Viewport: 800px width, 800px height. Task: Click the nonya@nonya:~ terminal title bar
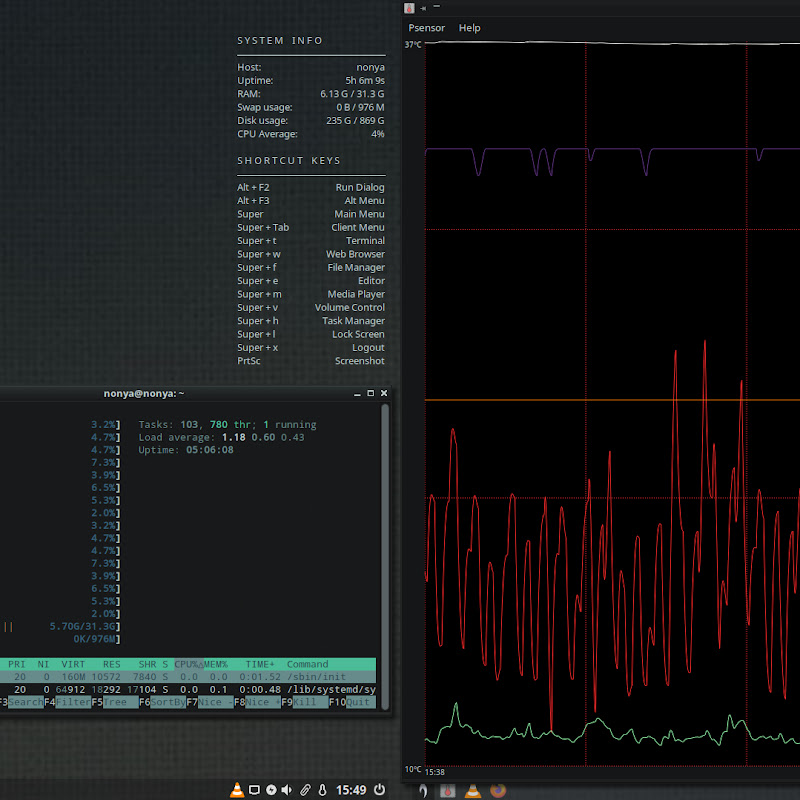[144, 393]
